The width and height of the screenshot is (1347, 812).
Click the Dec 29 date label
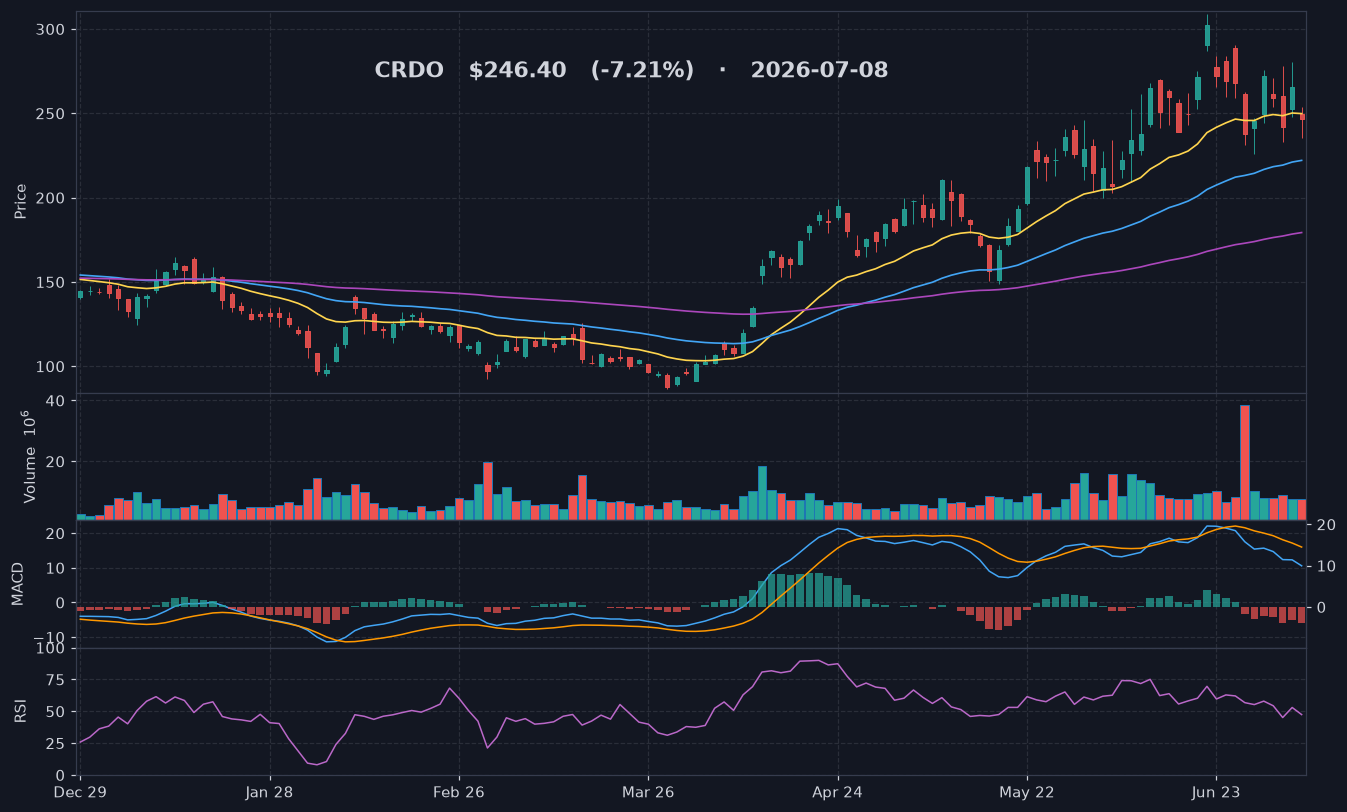pos(80,790)
